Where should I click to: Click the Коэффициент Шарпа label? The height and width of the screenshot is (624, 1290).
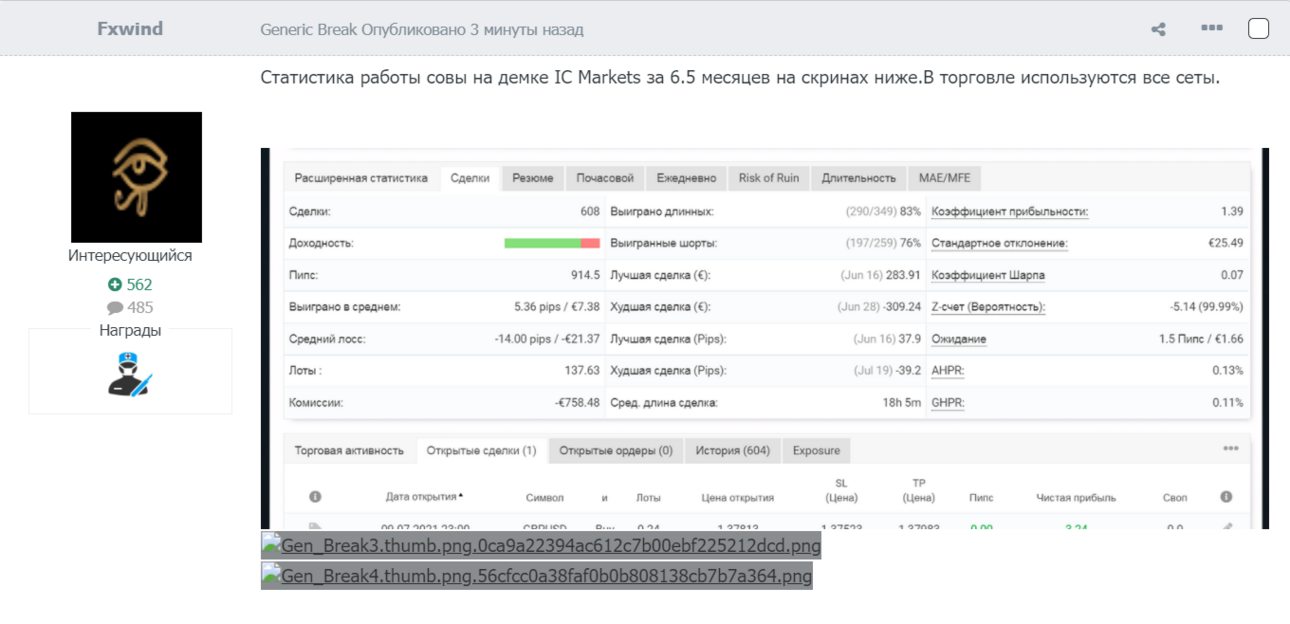[x=988, y=275]
